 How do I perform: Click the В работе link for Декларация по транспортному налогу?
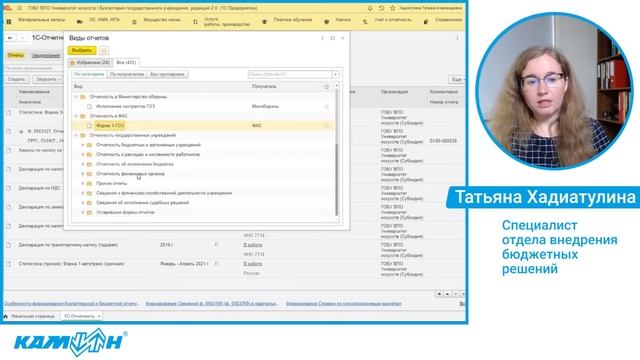pyautogui.click(x=253, y=245)
